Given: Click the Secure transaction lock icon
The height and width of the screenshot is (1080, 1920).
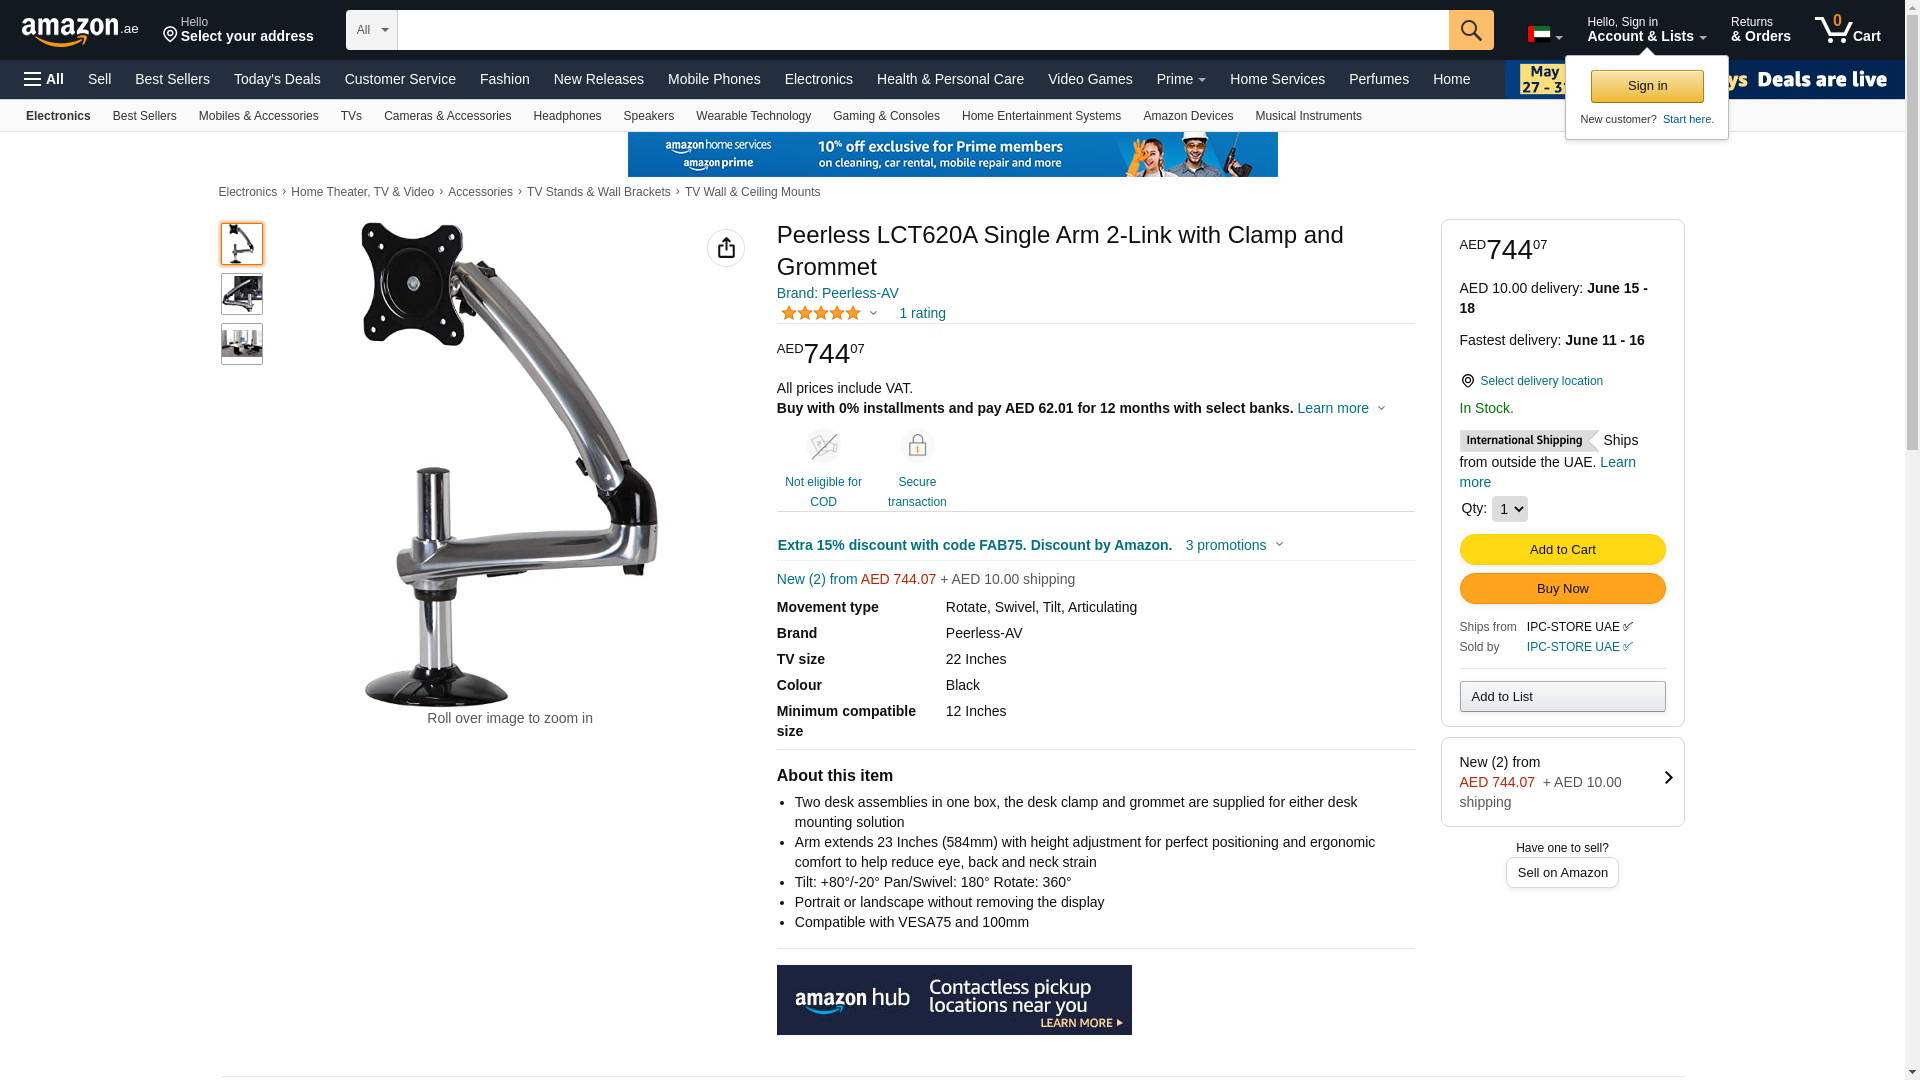Looking at the screenshot, I should coord(917,446).
